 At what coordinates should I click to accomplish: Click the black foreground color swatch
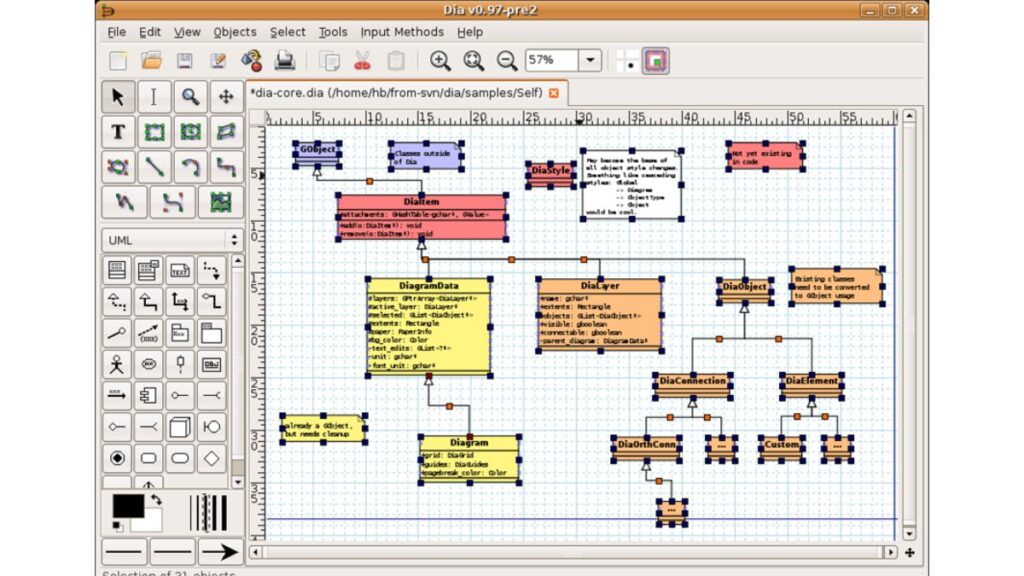(128, 506)
